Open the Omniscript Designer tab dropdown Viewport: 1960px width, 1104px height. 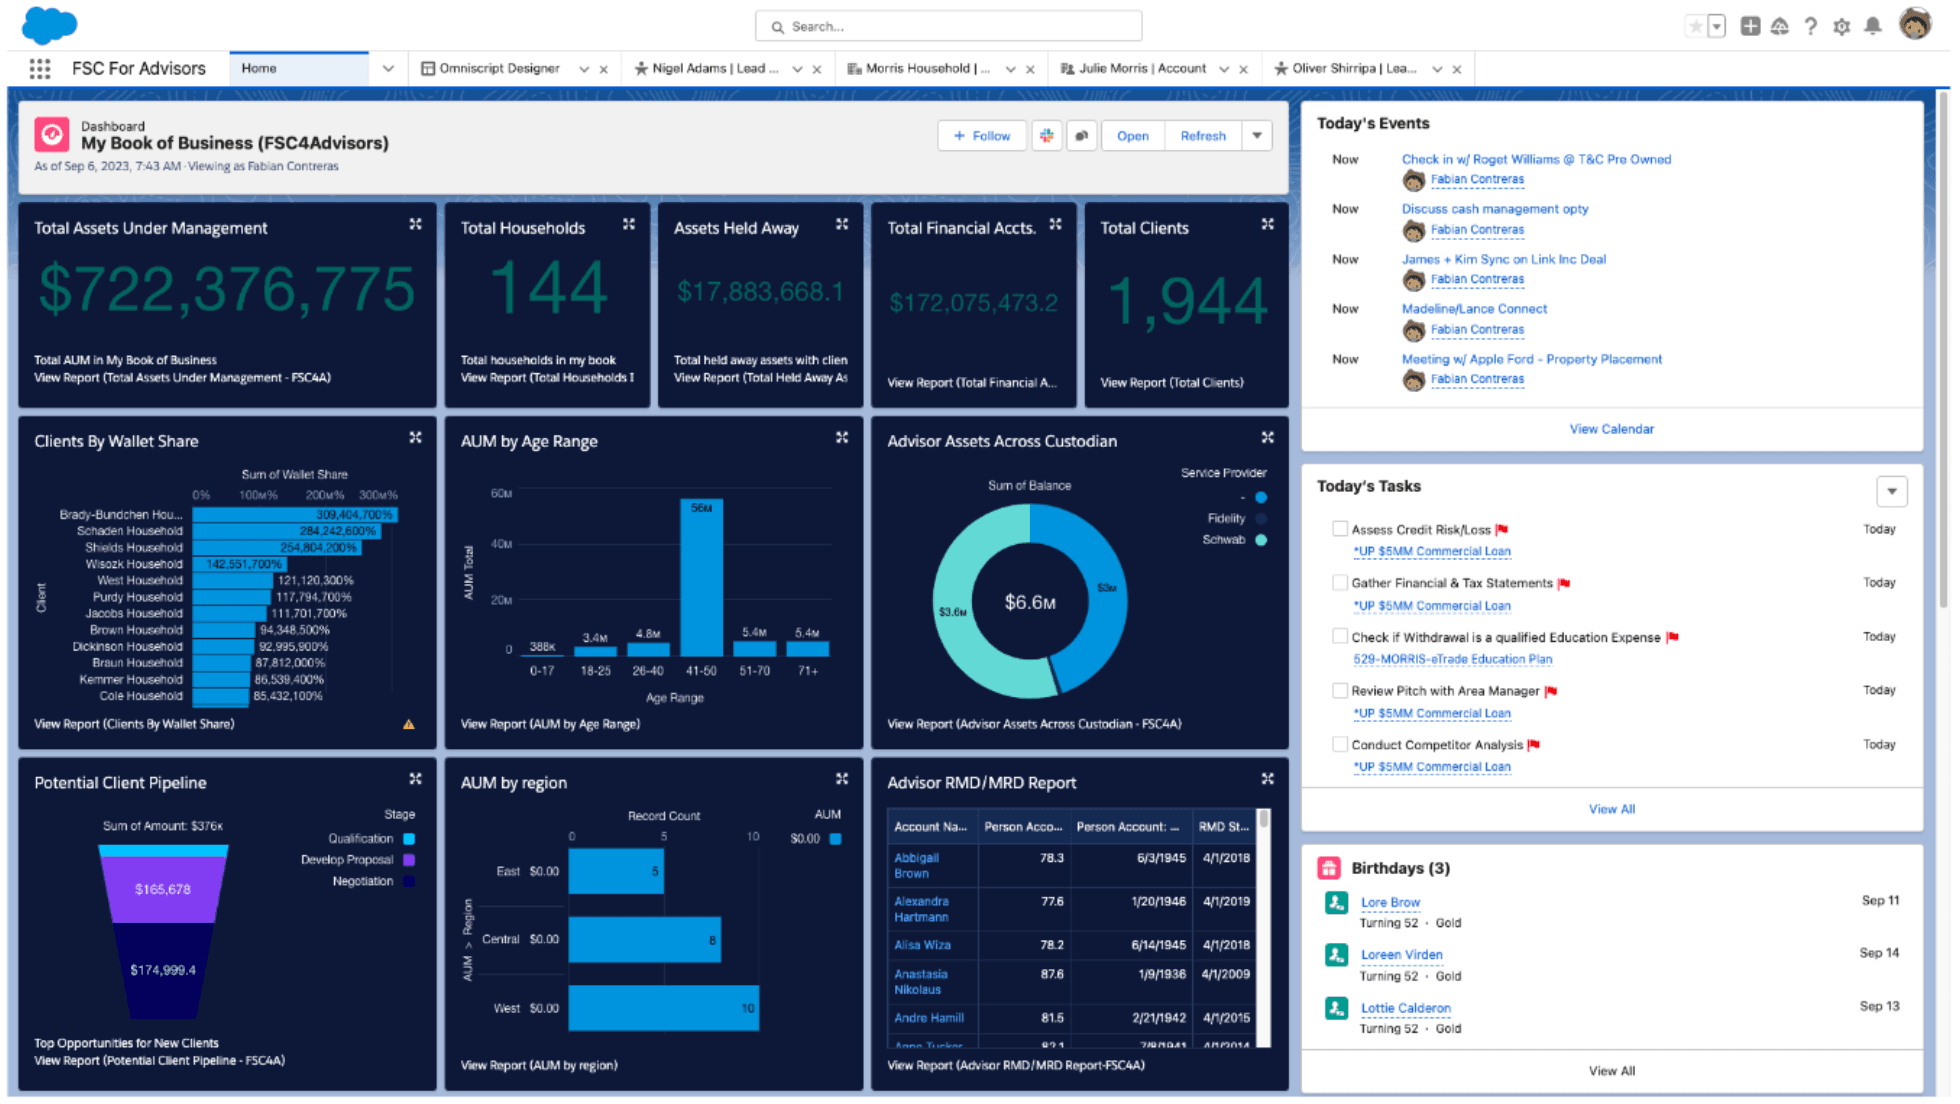584,70
